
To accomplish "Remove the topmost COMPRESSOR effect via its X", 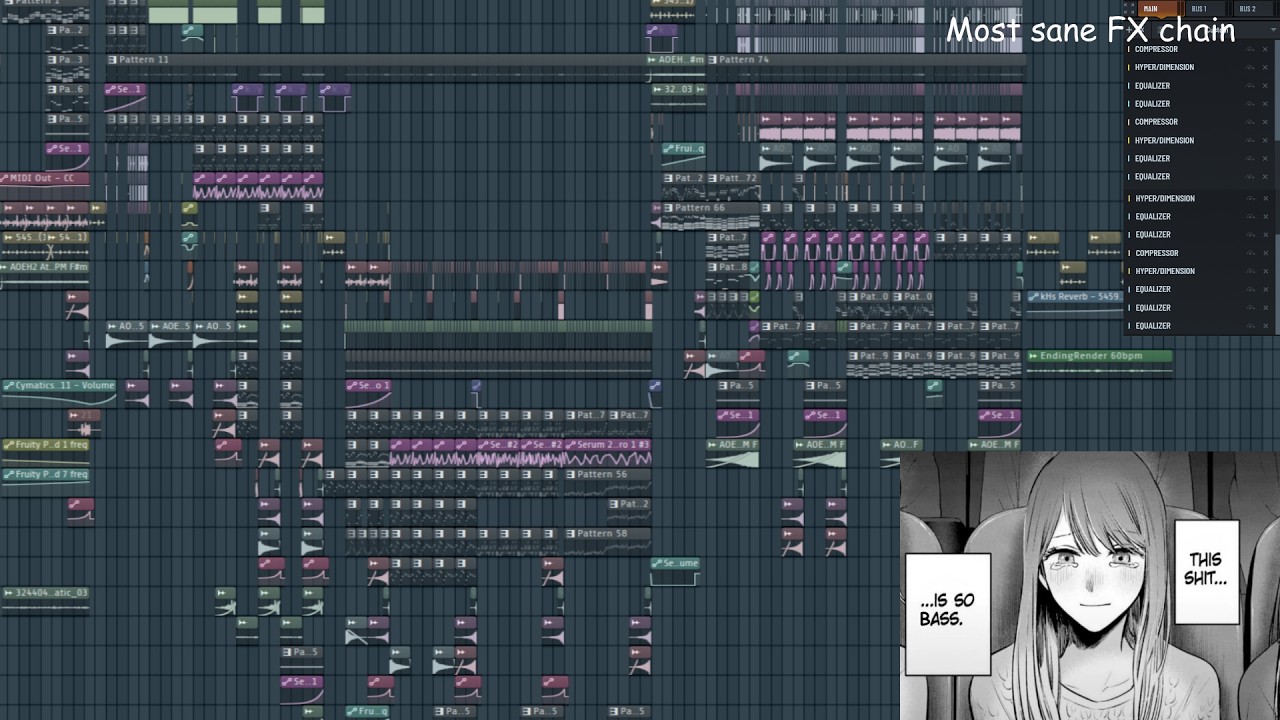I will point(1266,49).
